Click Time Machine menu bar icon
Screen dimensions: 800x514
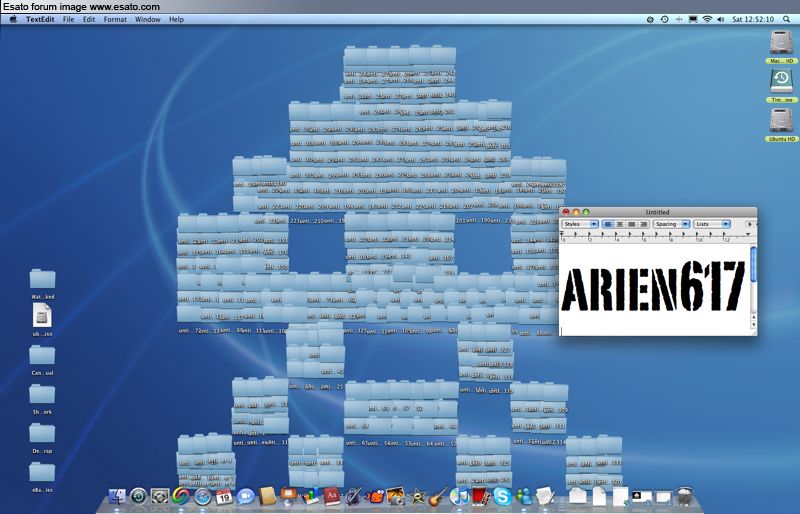[664, 19]
